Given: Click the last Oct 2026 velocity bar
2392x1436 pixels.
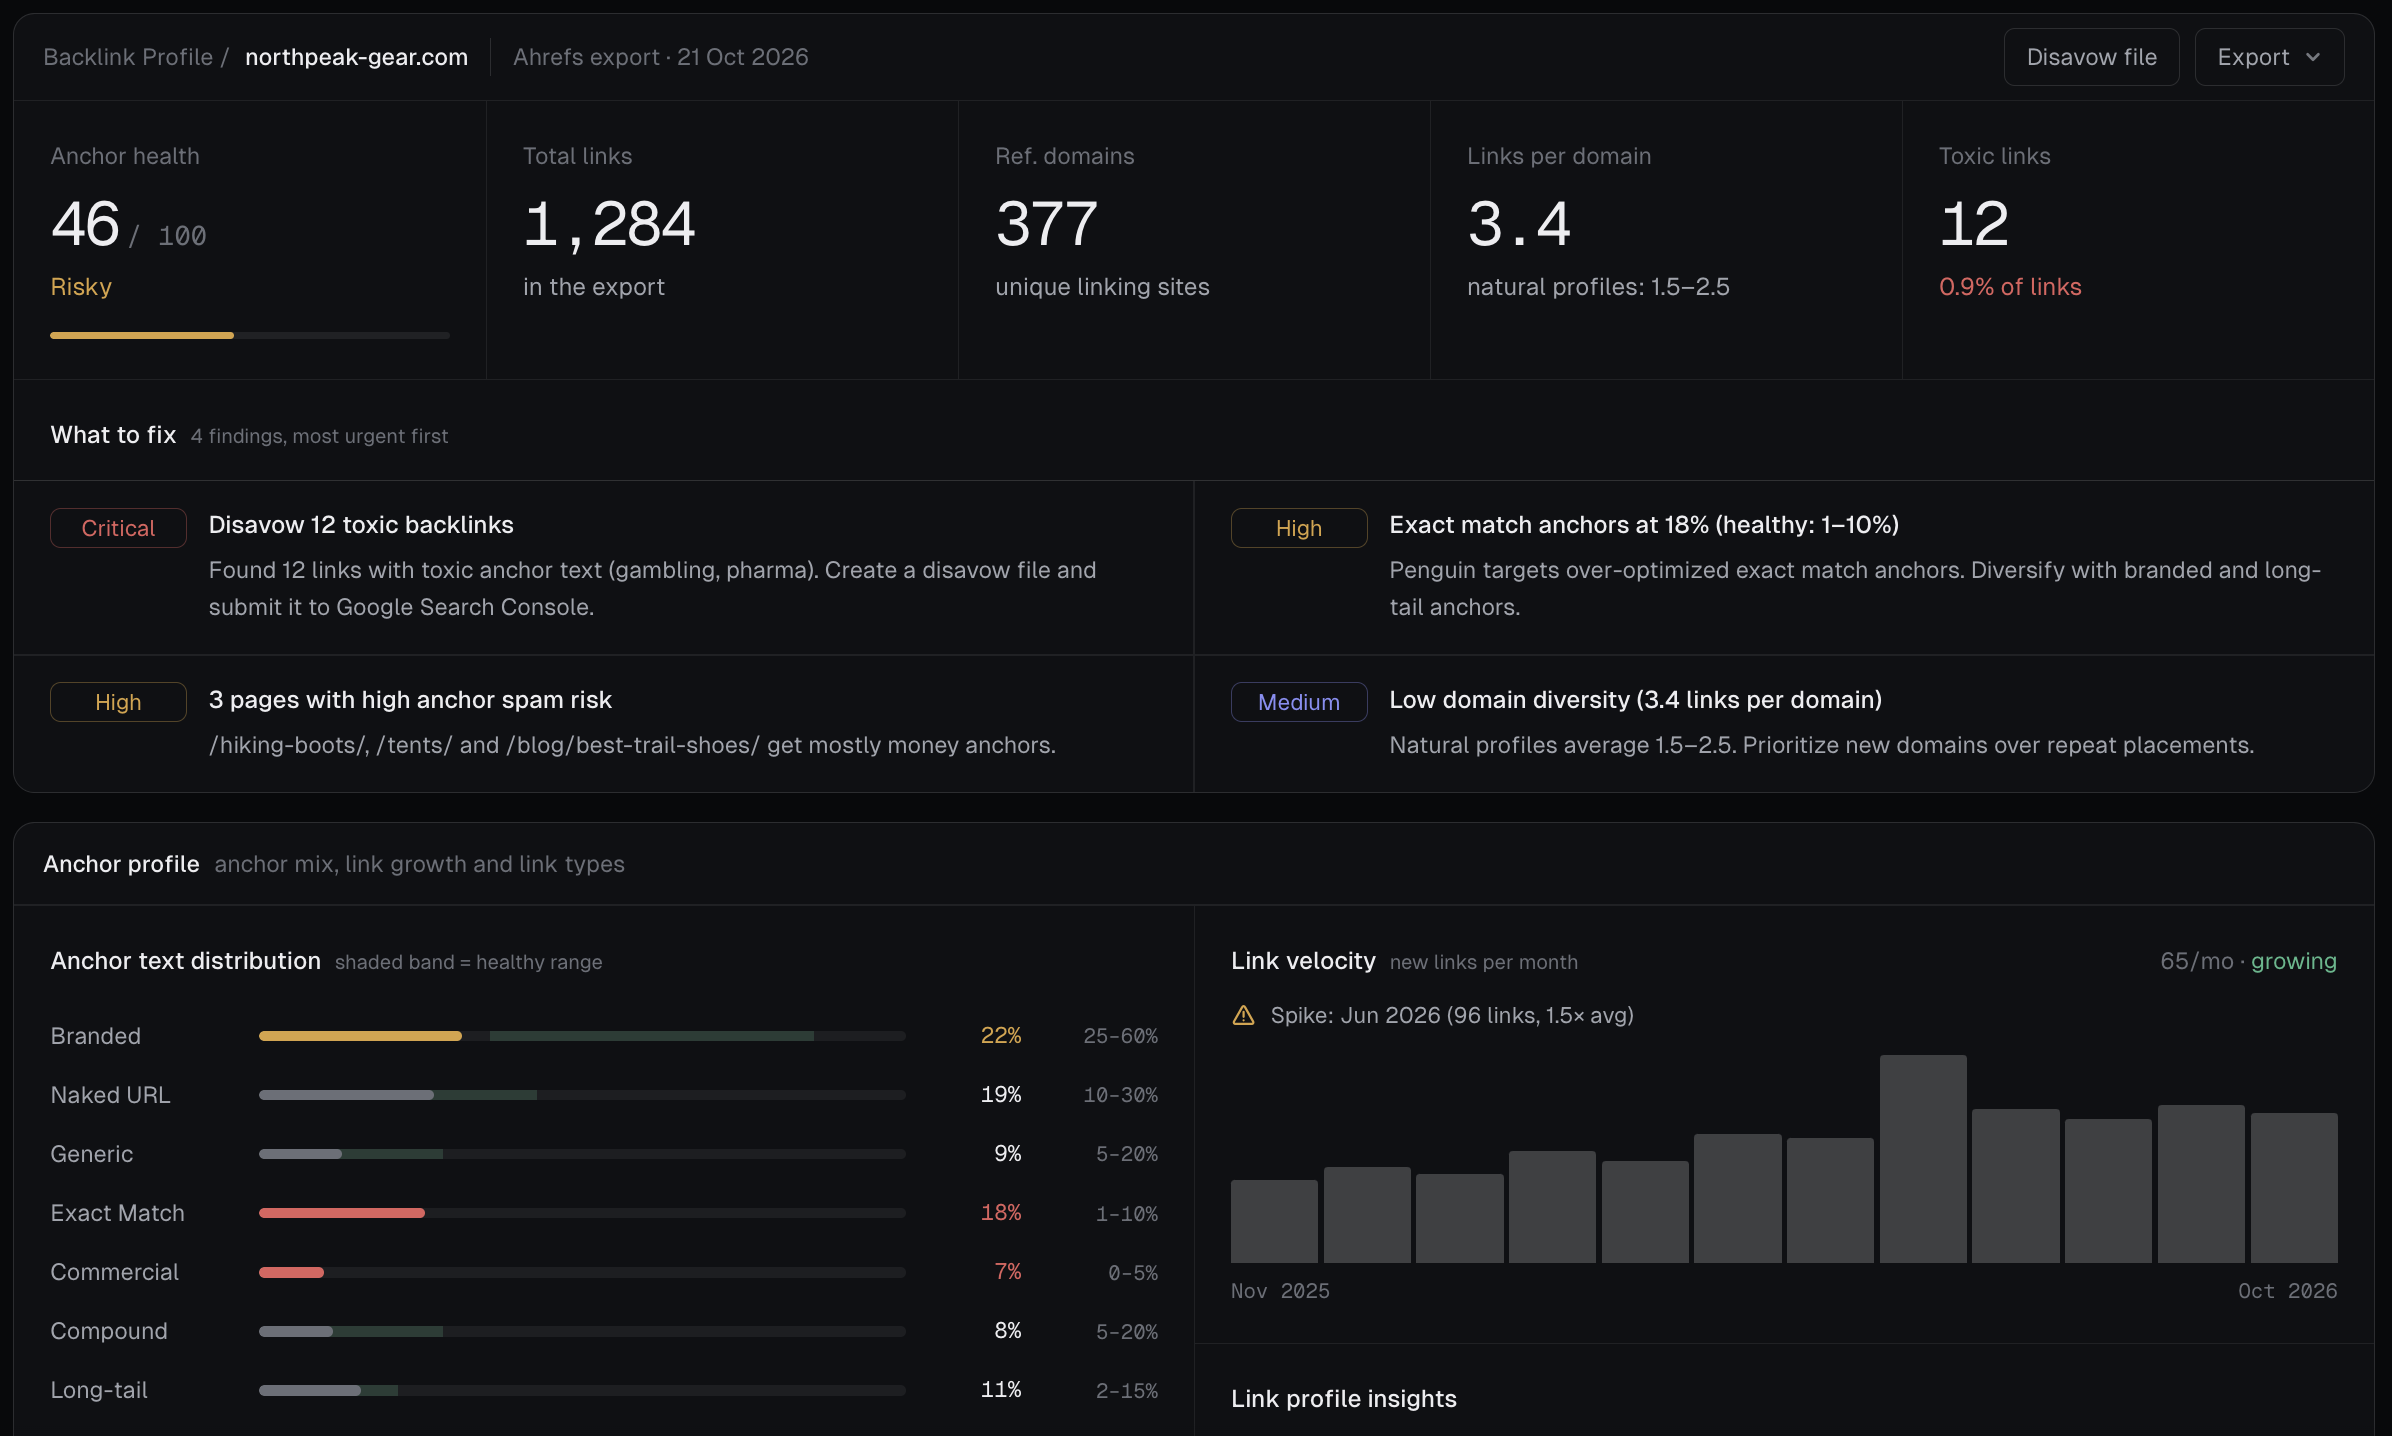Looking at the screenshot, I should (x=2294, y=1188).
